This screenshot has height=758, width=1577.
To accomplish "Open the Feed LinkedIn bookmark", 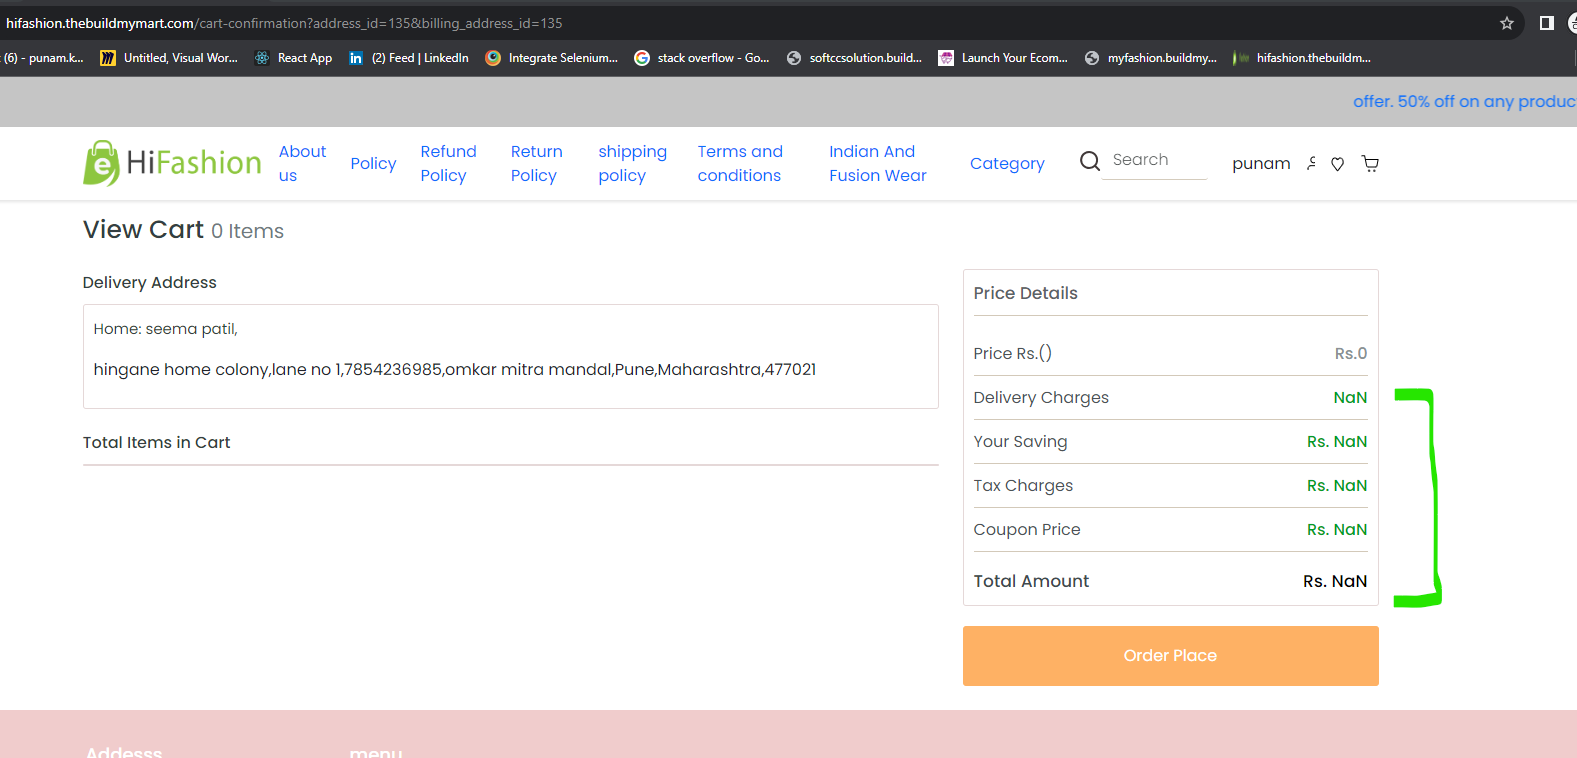I will tap(409, 58).
